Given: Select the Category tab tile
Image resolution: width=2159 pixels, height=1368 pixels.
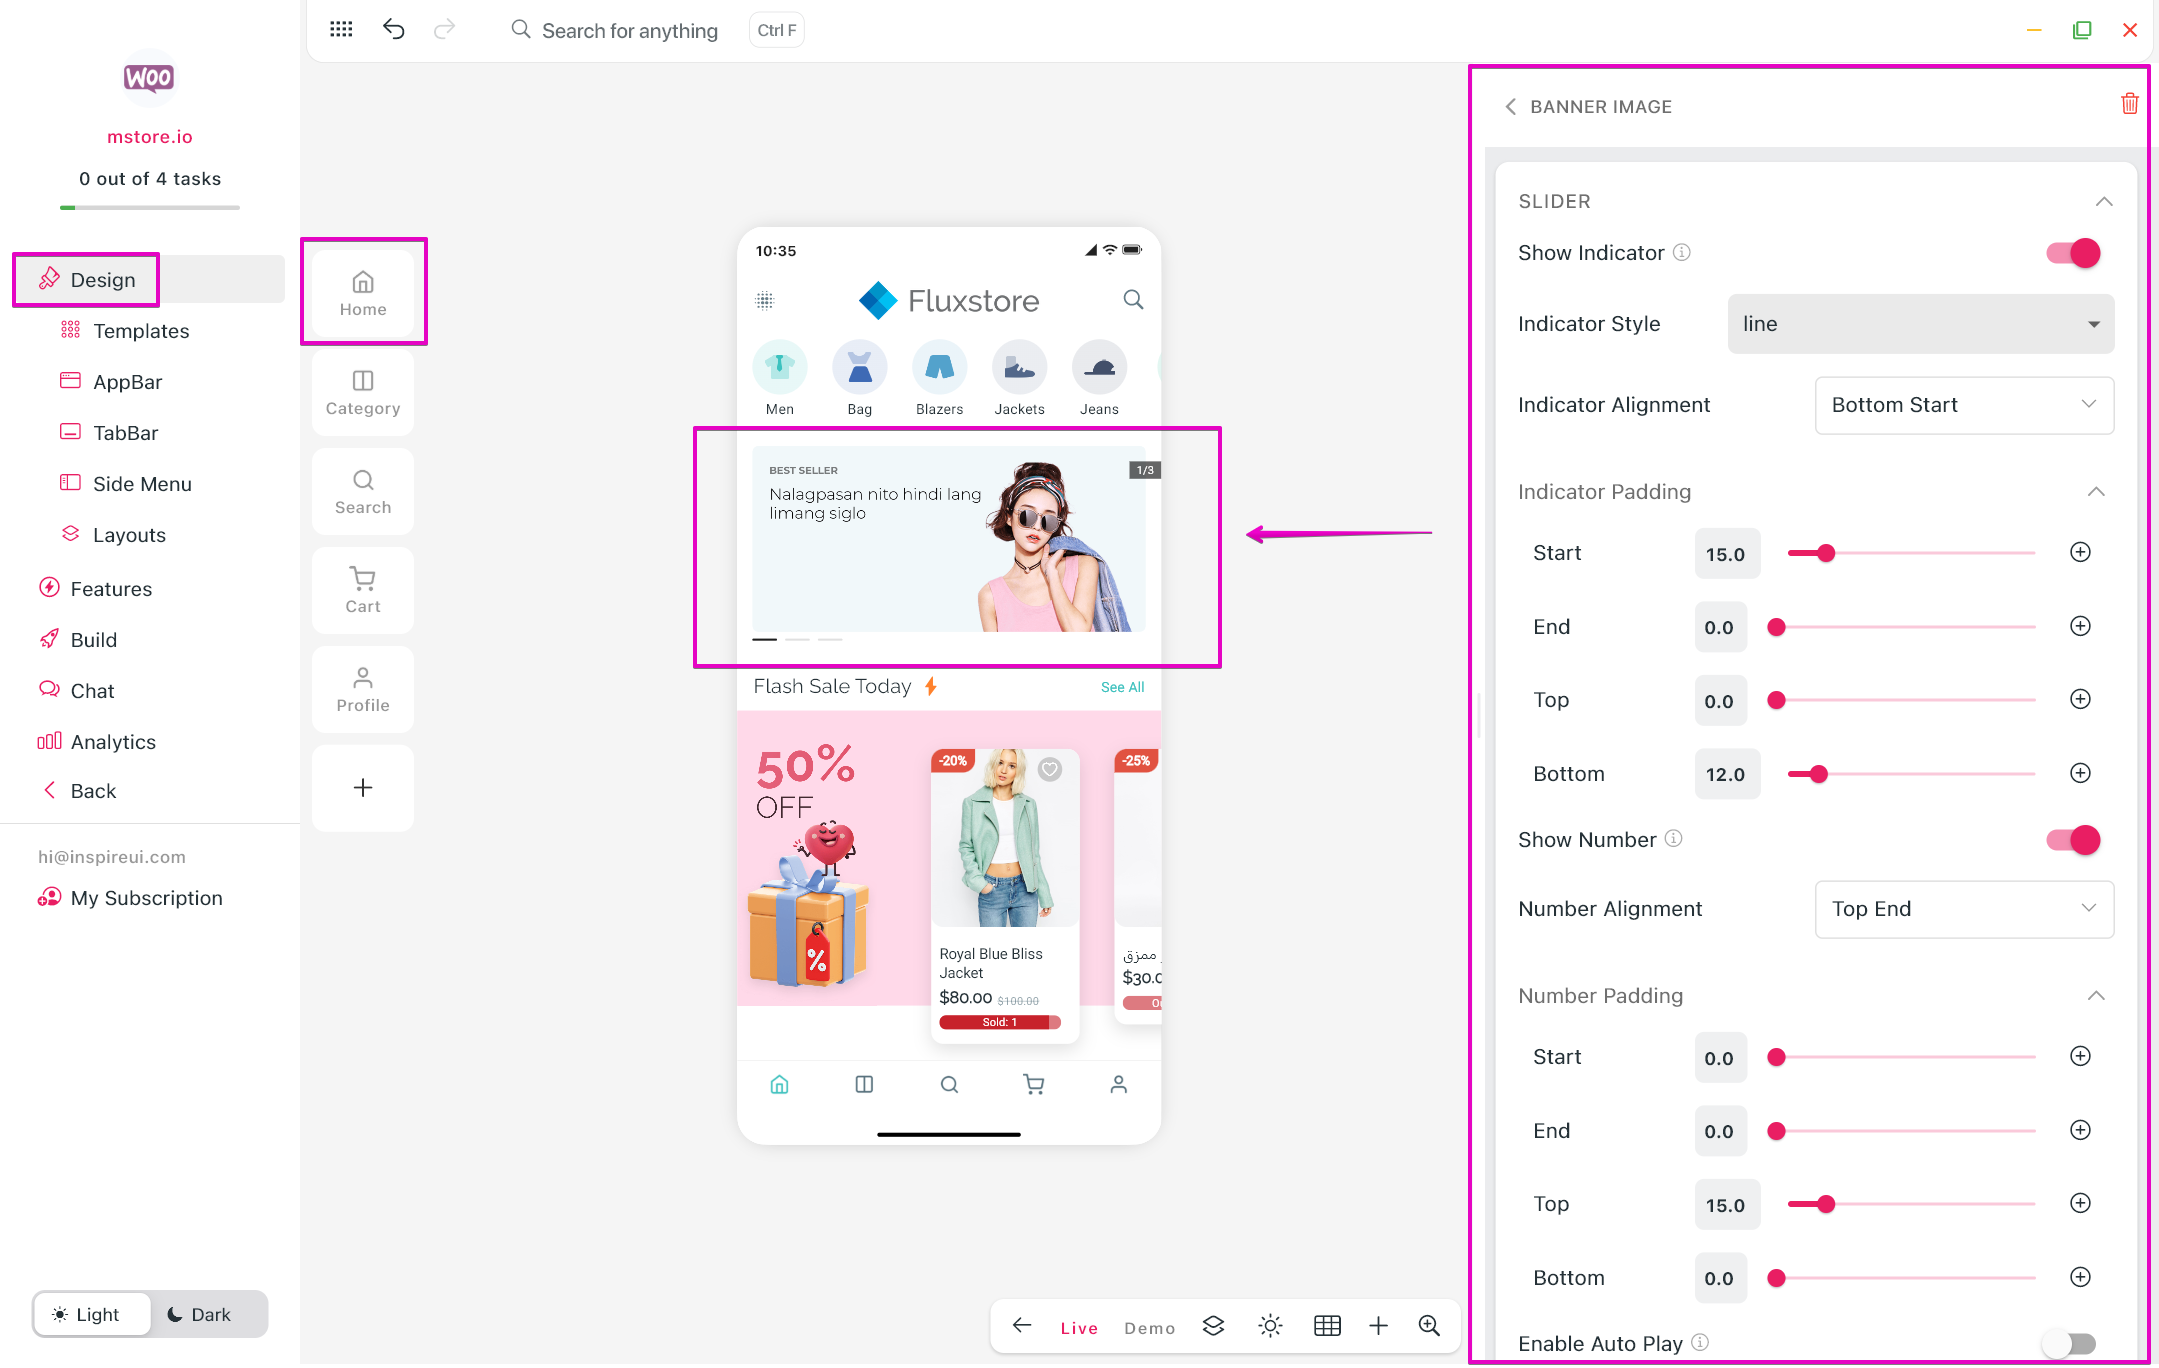Looking at the screenshot, I should coord(363,393).
